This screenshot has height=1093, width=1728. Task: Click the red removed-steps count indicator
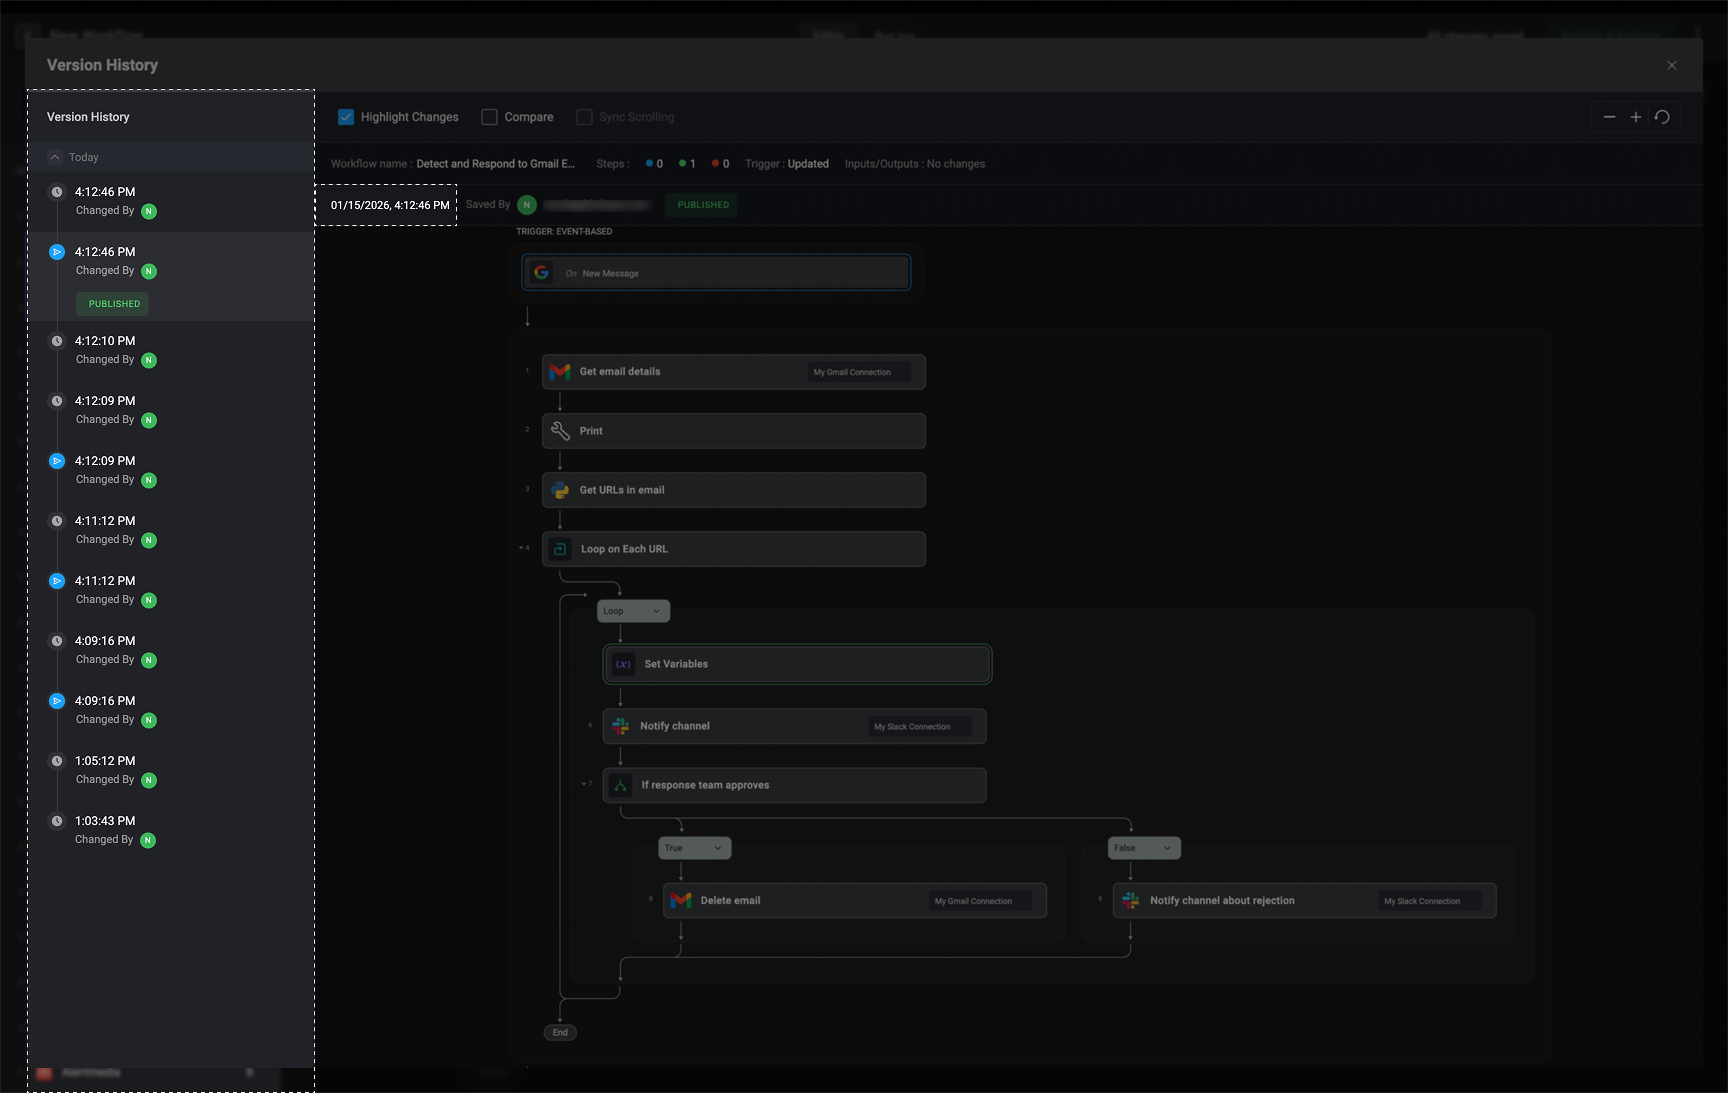[x=720, y=164]
